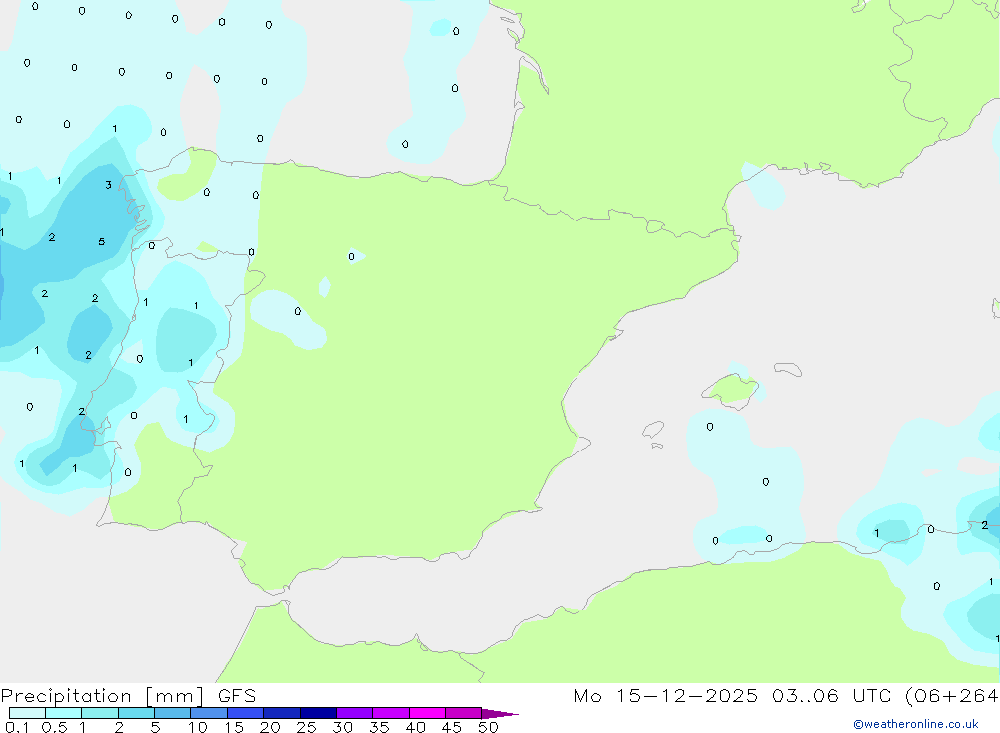
Task: Select the violet swatch between 35 and 40
Action: tap(391, 713)
